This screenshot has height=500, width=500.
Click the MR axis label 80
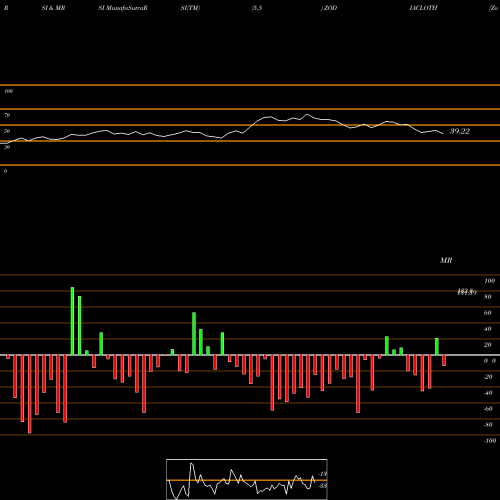click(488, 297)
